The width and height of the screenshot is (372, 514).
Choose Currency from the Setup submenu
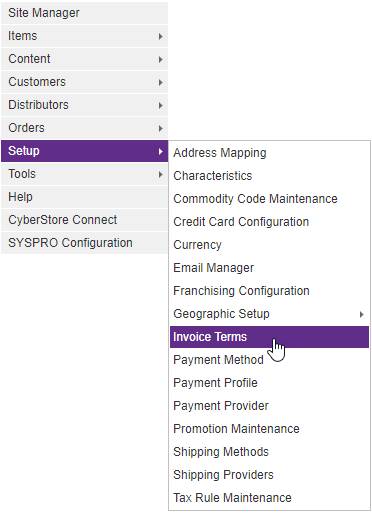(269, 245)
